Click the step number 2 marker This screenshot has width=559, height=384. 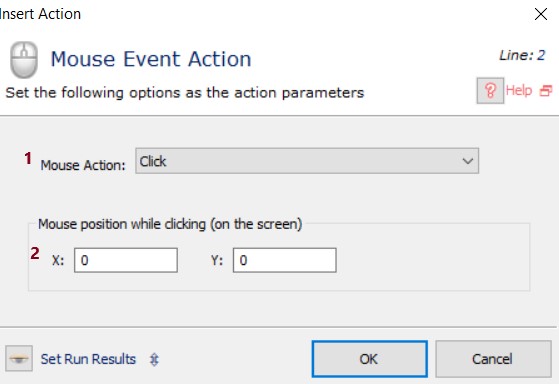pos(35,254)
